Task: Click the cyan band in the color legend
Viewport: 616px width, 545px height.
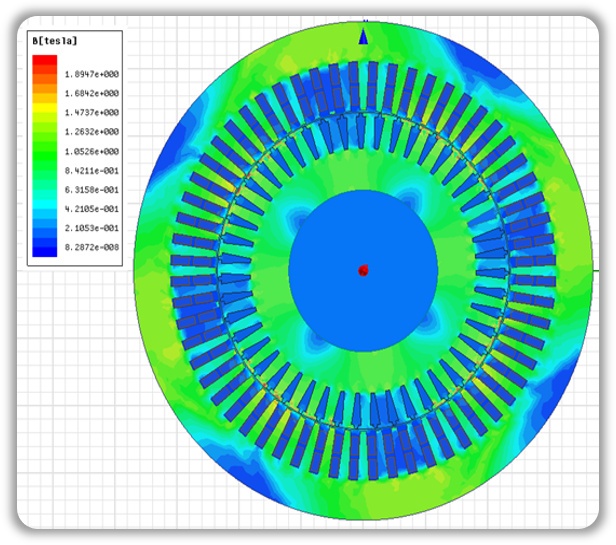Action: point(44,204)
